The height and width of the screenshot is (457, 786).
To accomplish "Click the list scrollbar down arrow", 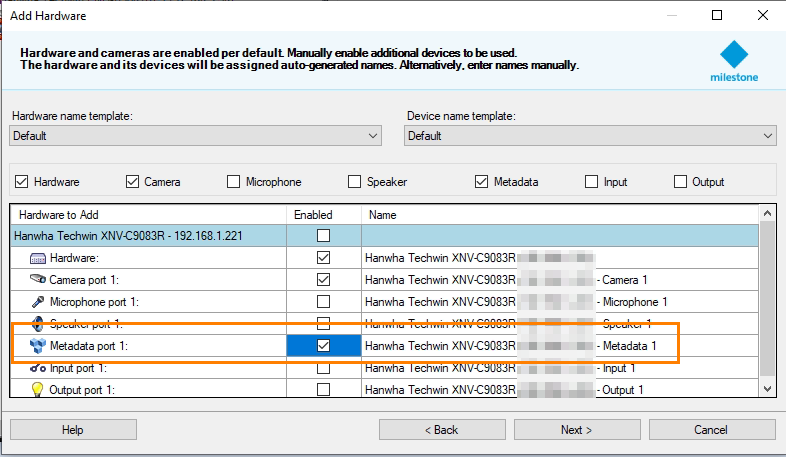I will click(767, 389).
